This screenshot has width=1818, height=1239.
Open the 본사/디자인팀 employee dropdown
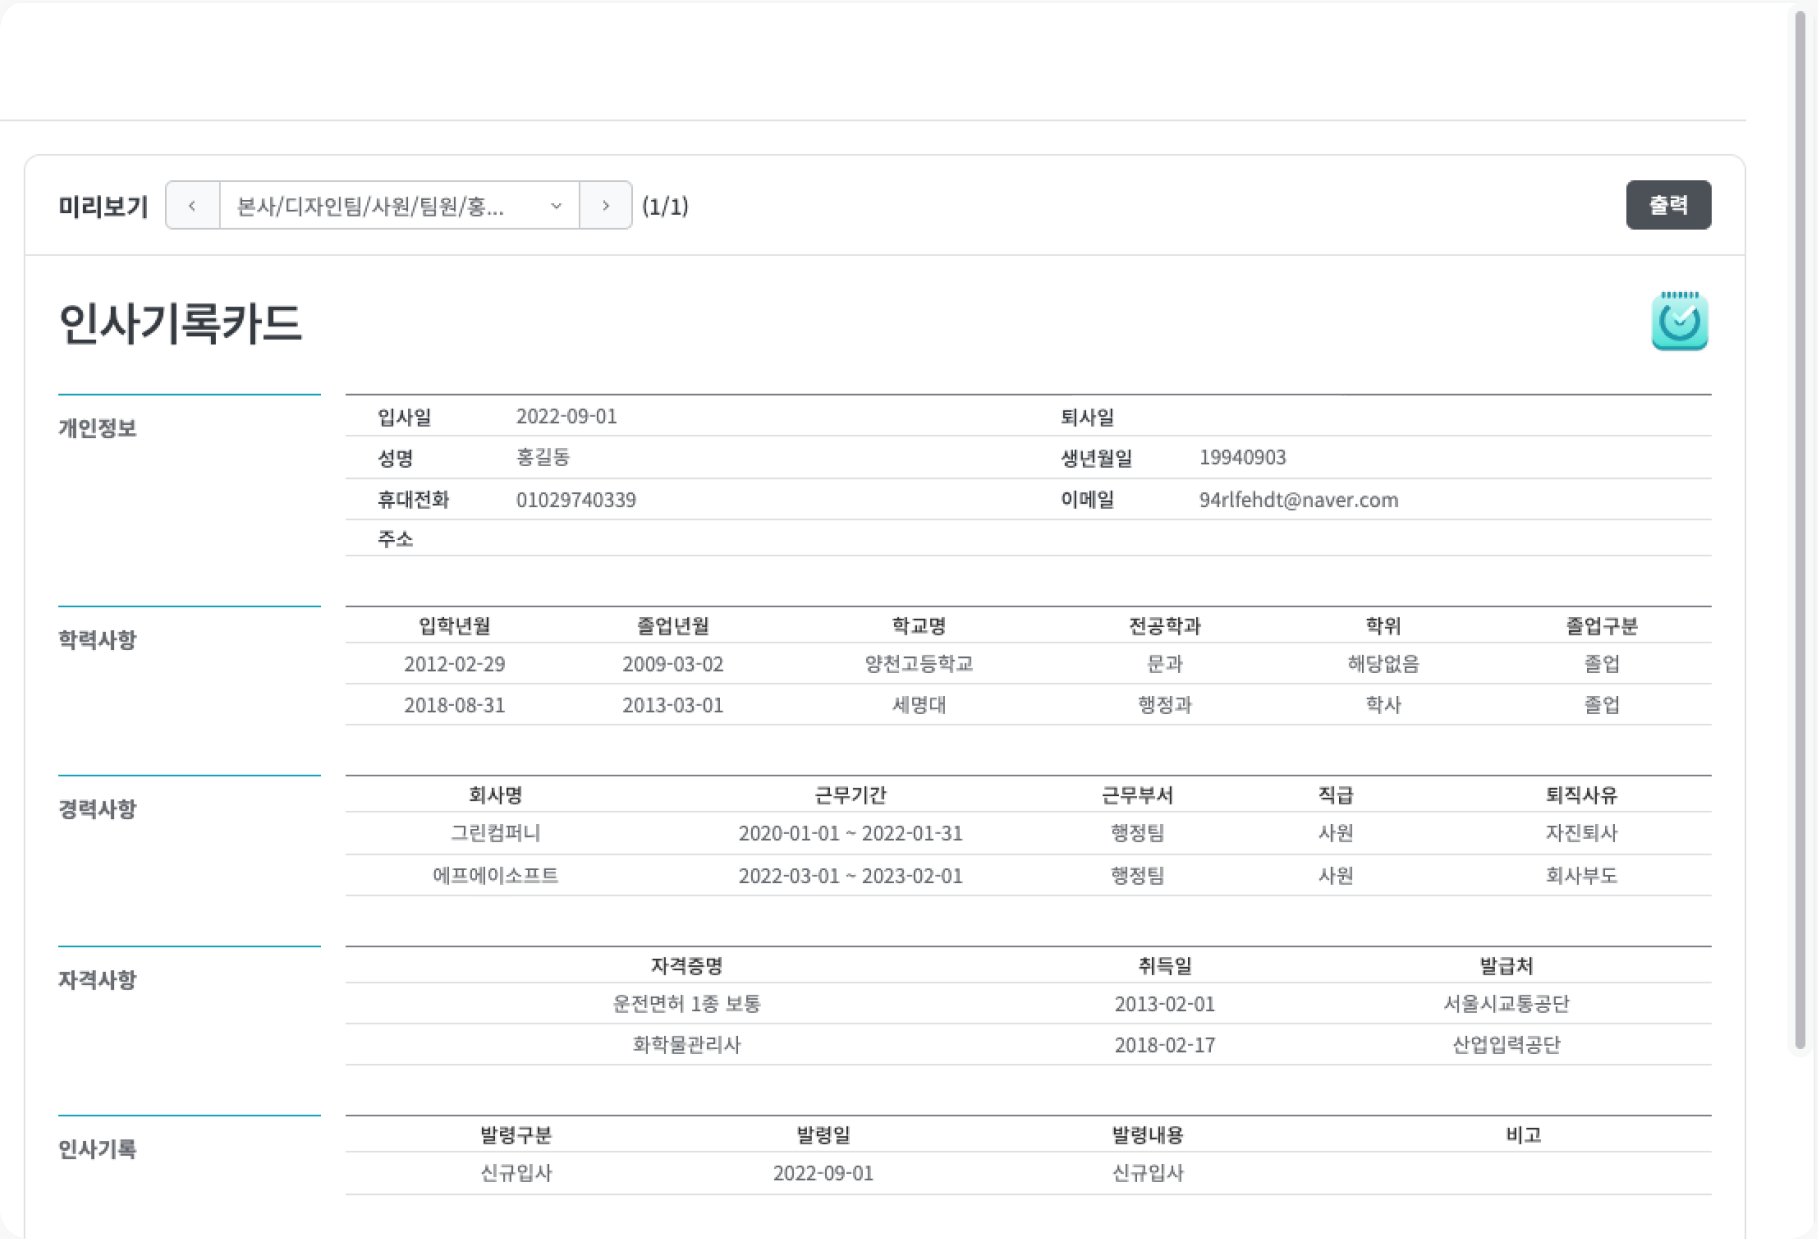coord(399,206)
